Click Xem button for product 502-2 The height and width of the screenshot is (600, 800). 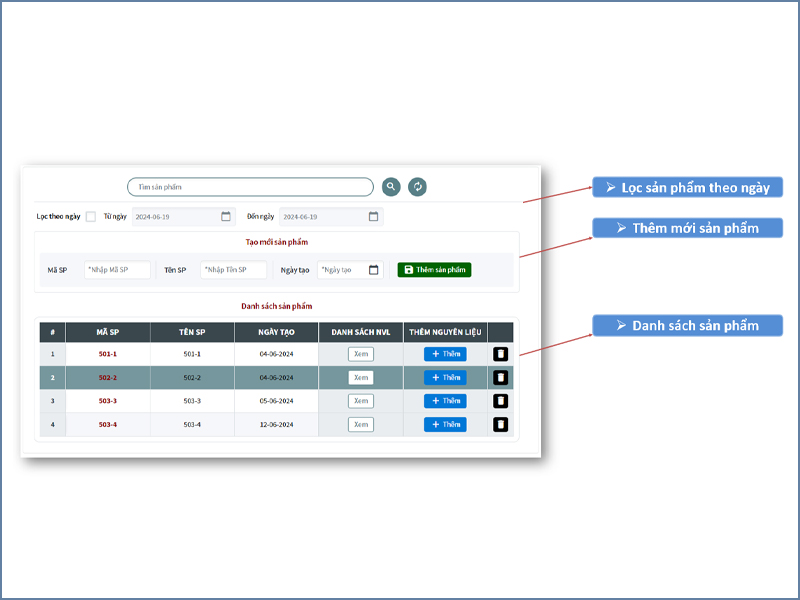pos(361,378)
